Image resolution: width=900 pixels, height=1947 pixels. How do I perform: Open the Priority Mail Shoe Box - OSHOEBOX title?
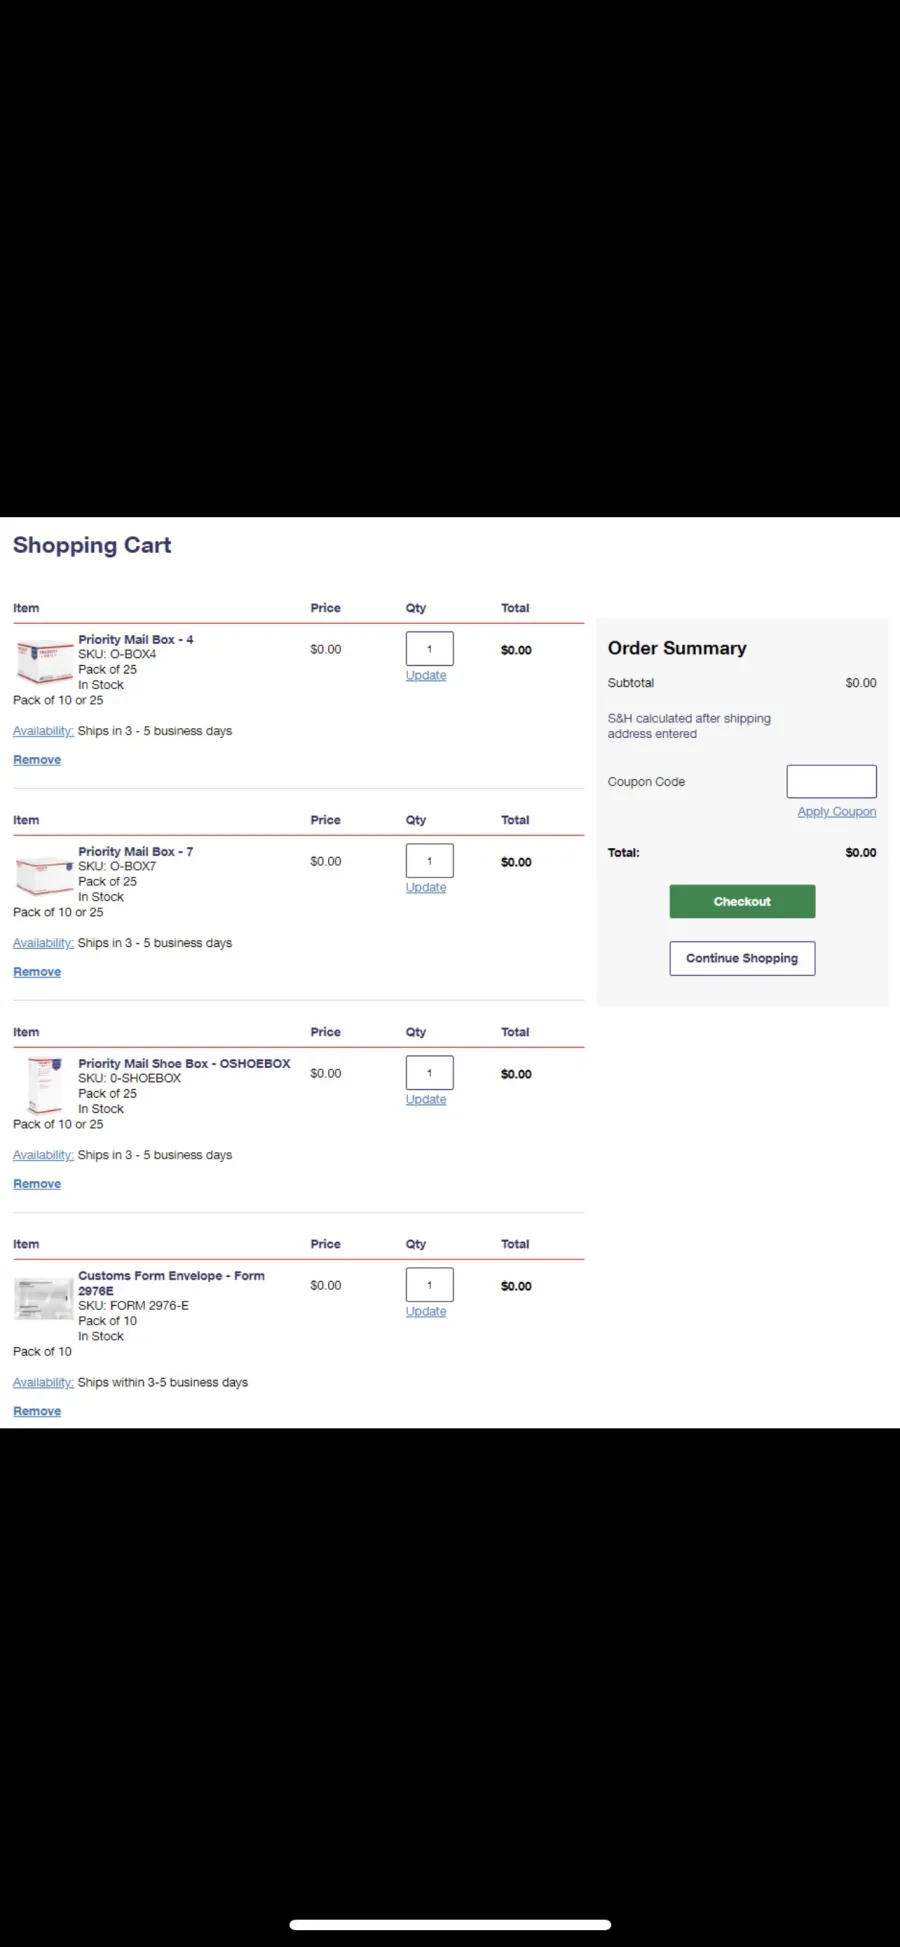pyautogui.click(x=184, y=1064)
